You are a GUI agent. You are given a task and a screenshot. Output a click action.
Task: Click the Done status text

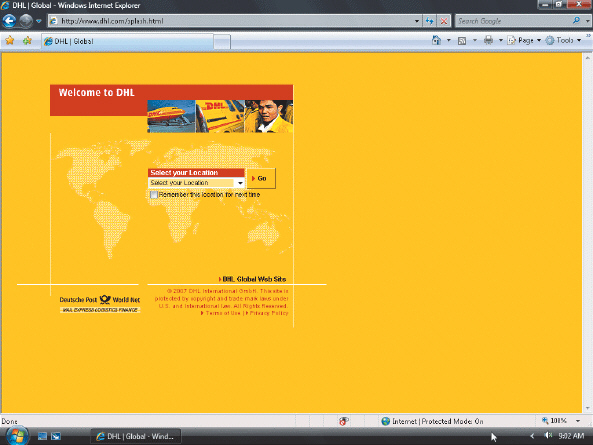point(9,421)
